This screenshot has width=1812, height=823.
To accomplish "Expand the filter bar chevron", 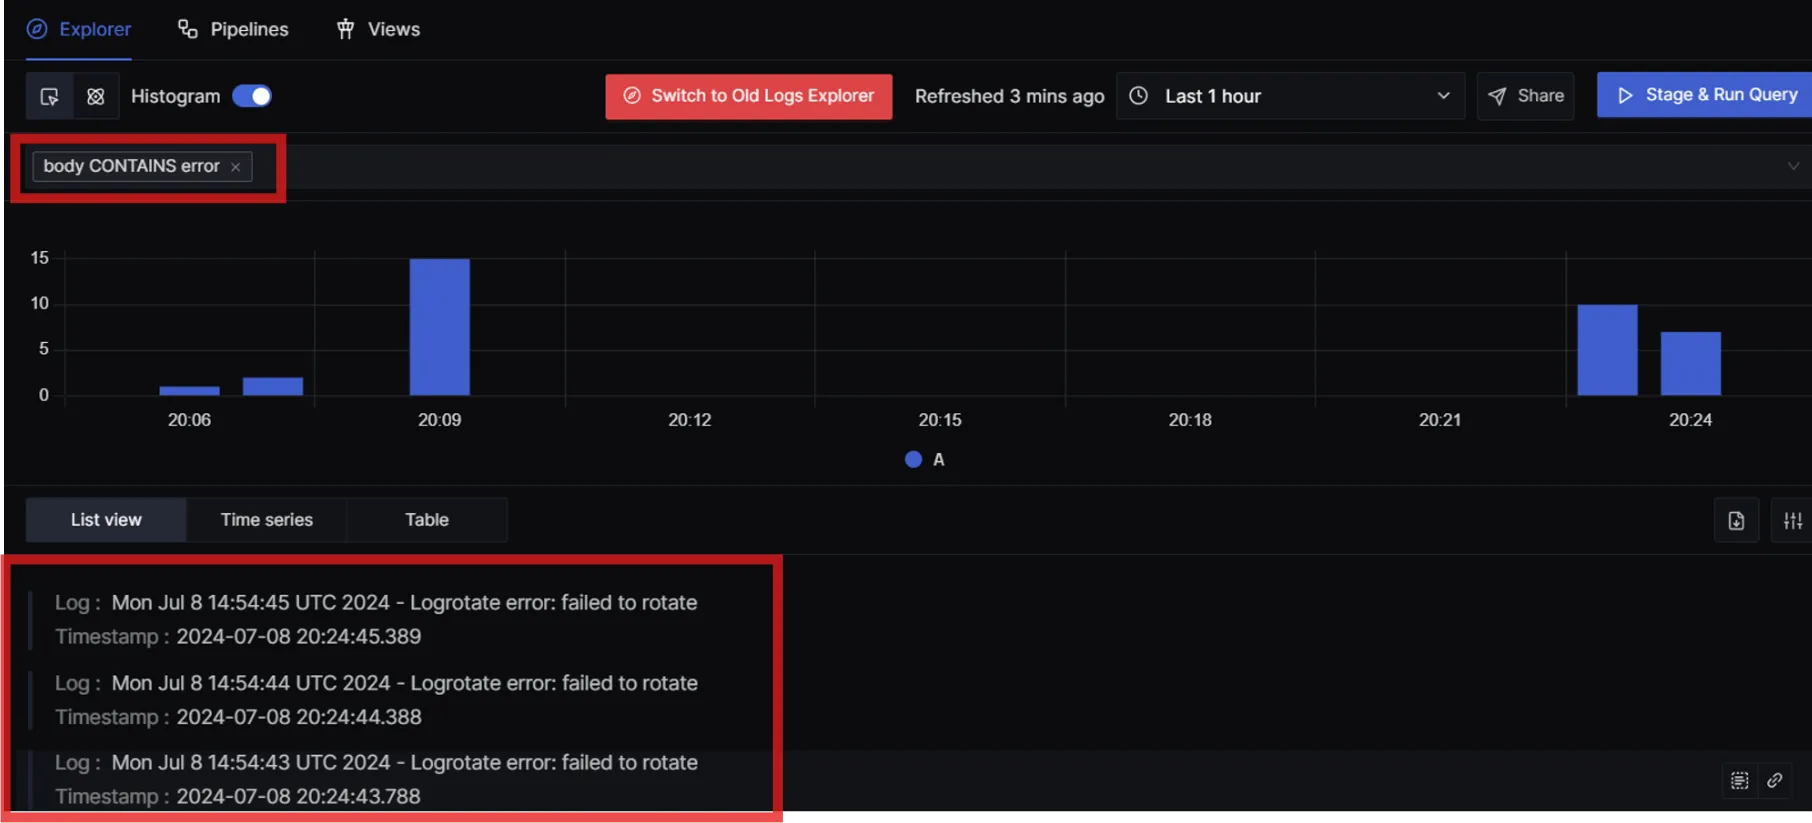I will tap(1793, 166).
